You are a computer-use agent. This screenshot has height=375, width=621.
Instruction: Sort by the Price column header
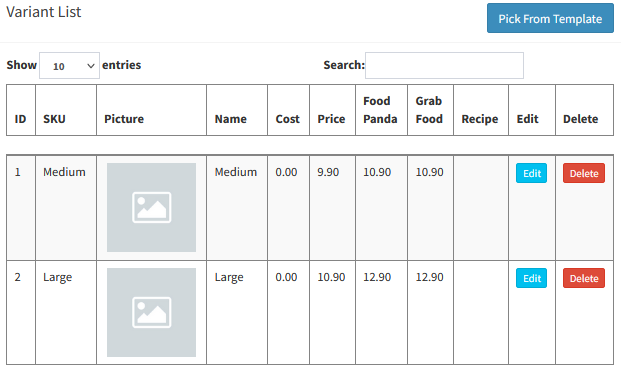coord(332,110)
